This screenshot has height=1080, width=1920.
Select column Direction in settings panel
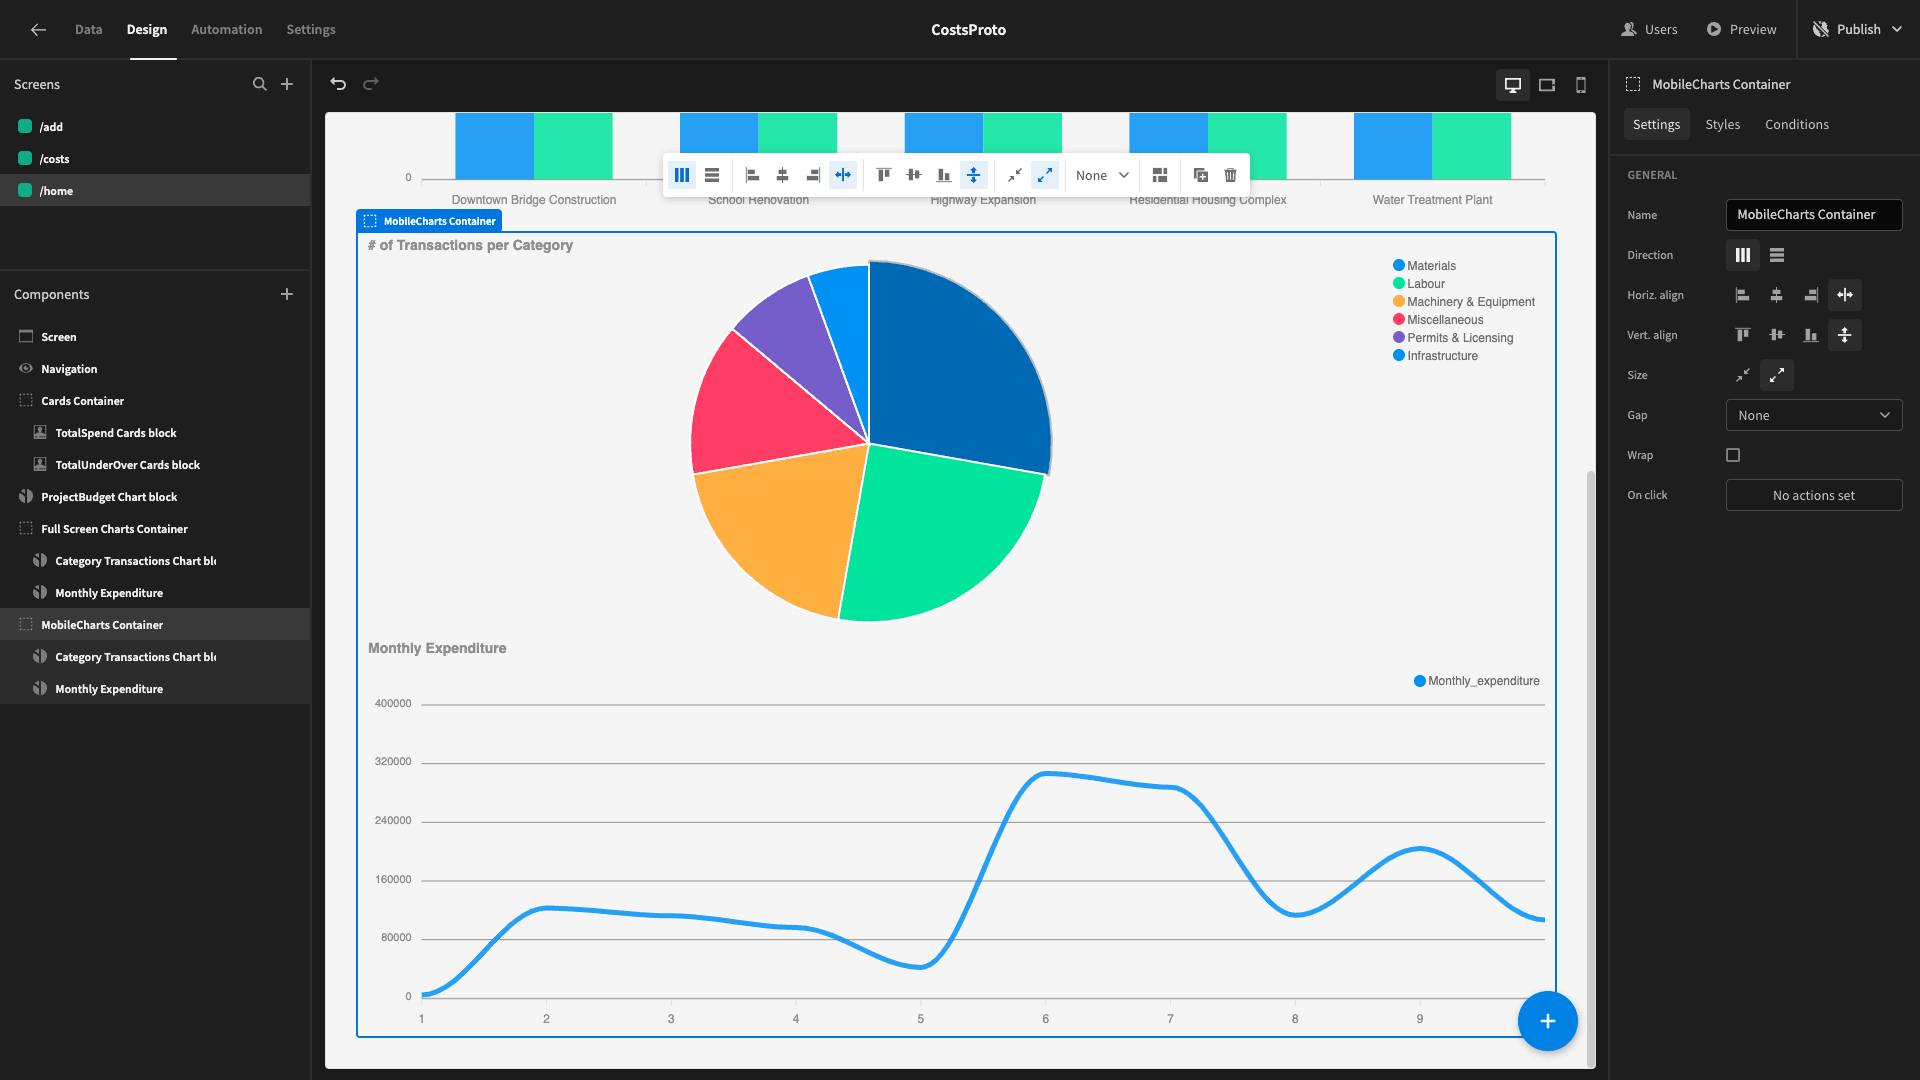1743,255
